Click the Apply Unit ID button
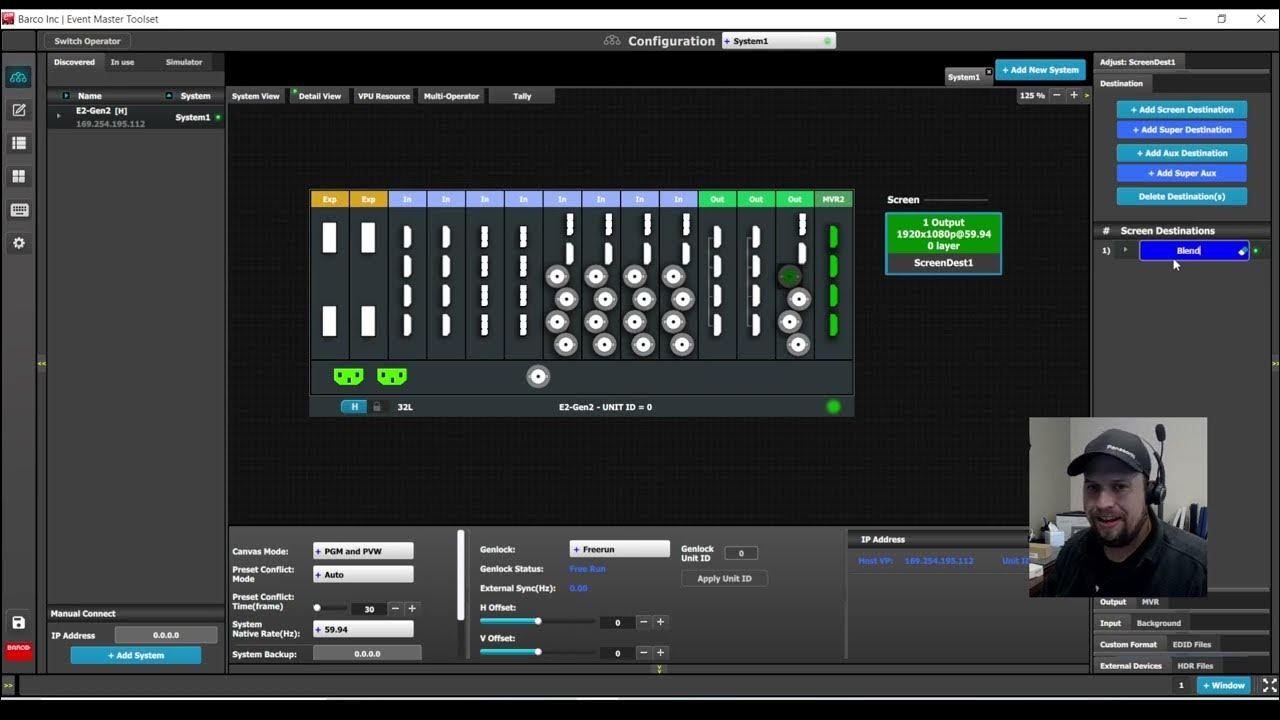 coord(724,579)
